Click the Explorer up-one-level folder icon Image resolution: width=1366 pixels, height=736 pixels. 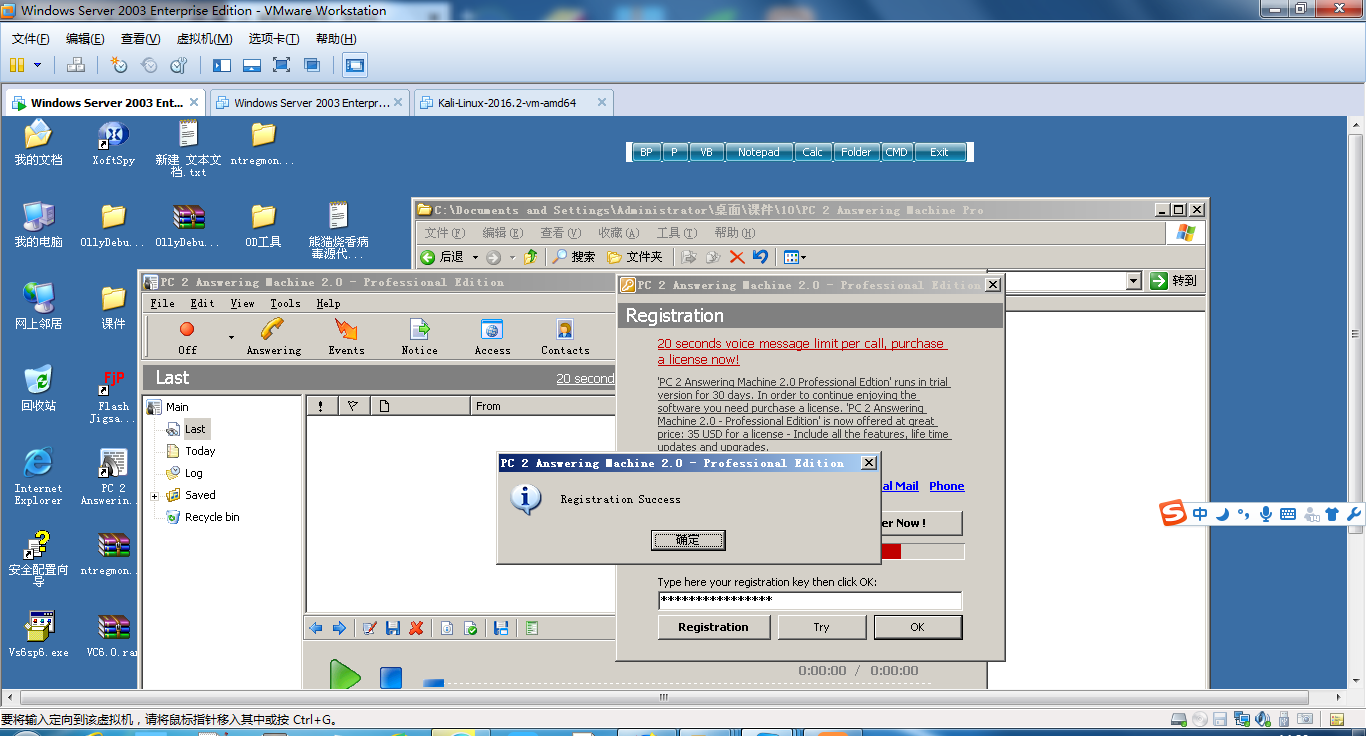531,257
